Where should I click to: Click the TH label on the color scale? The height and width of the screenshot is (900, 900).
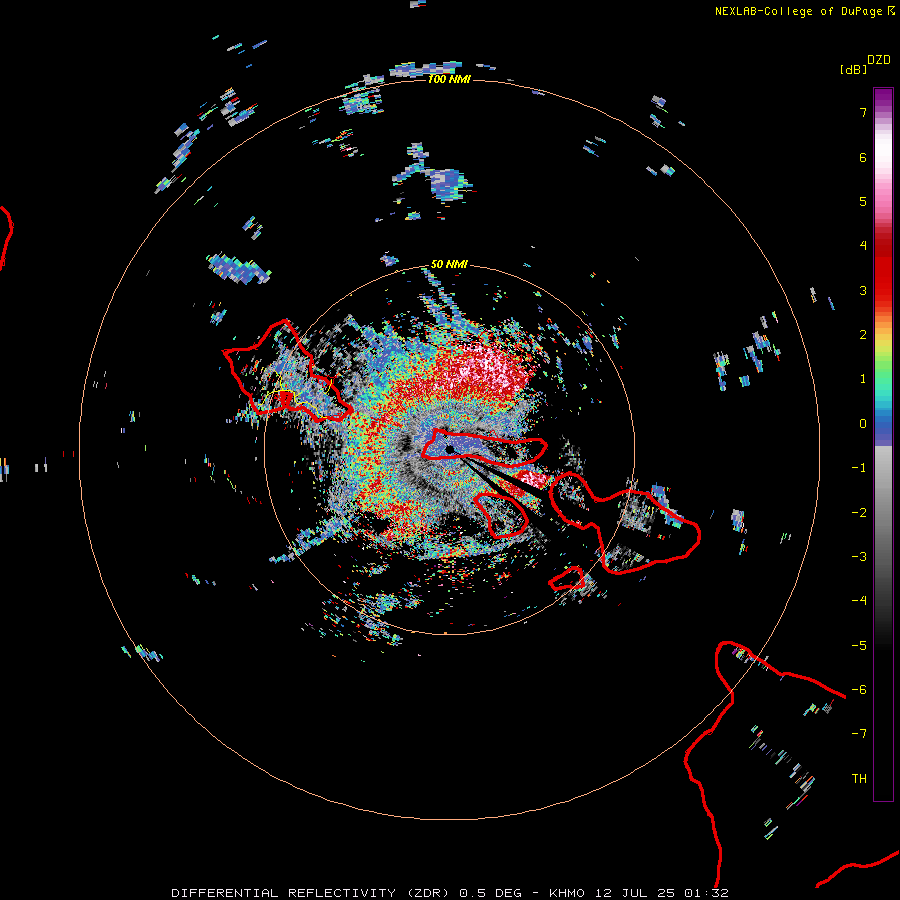click(x=859, y=778)
